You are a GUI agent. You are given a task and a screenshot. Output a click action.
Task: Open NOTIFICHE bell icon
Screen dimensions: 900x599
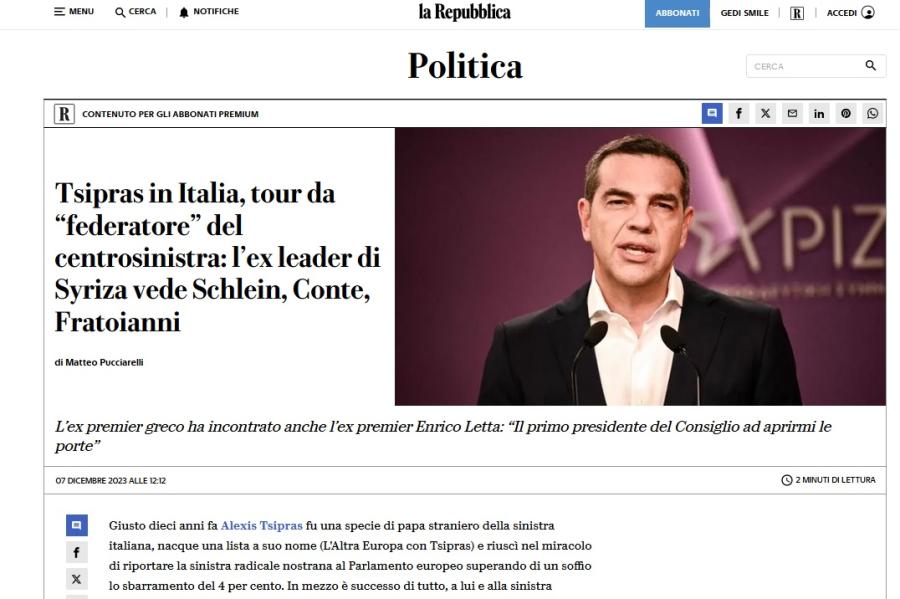coord(184,12)
